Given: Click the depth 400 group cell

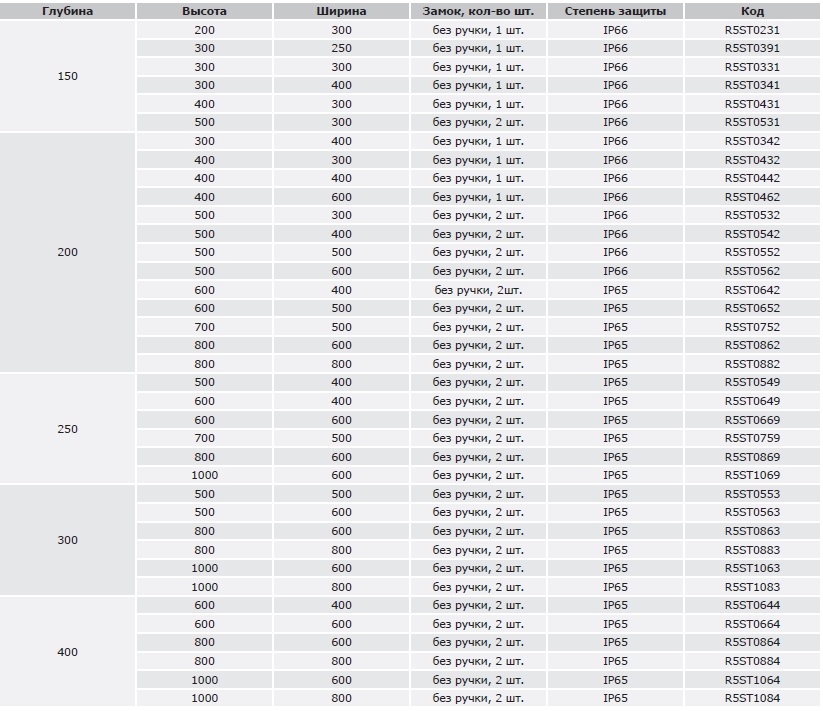Looking at the screenshot, I should click(68, 652).
